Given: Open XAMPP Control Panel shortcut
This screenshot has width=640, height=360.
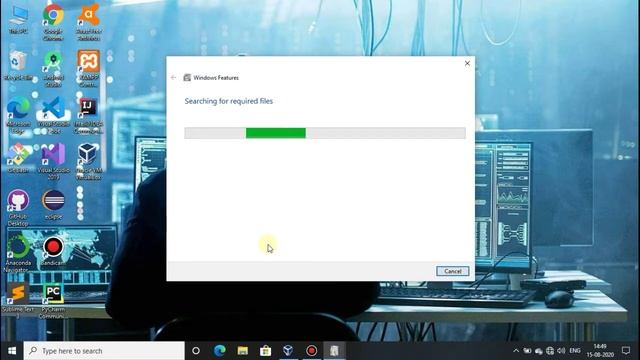Looking at the screenshot, I should click(89, 69).
